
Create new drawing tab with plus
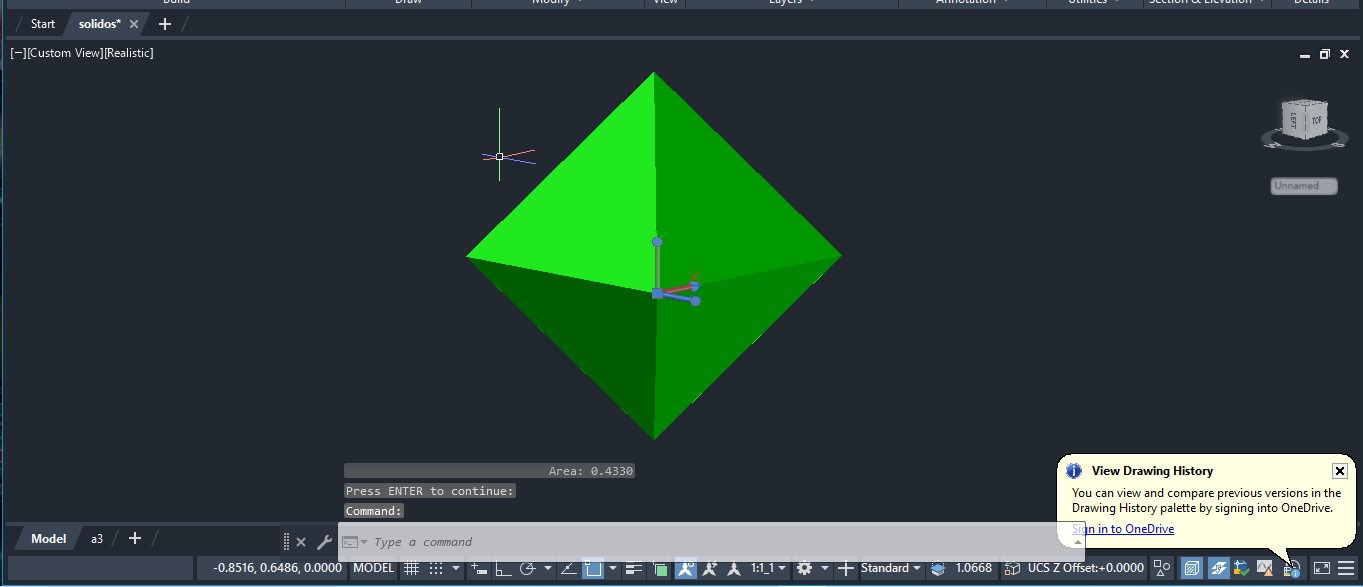[x=165, y=24]
